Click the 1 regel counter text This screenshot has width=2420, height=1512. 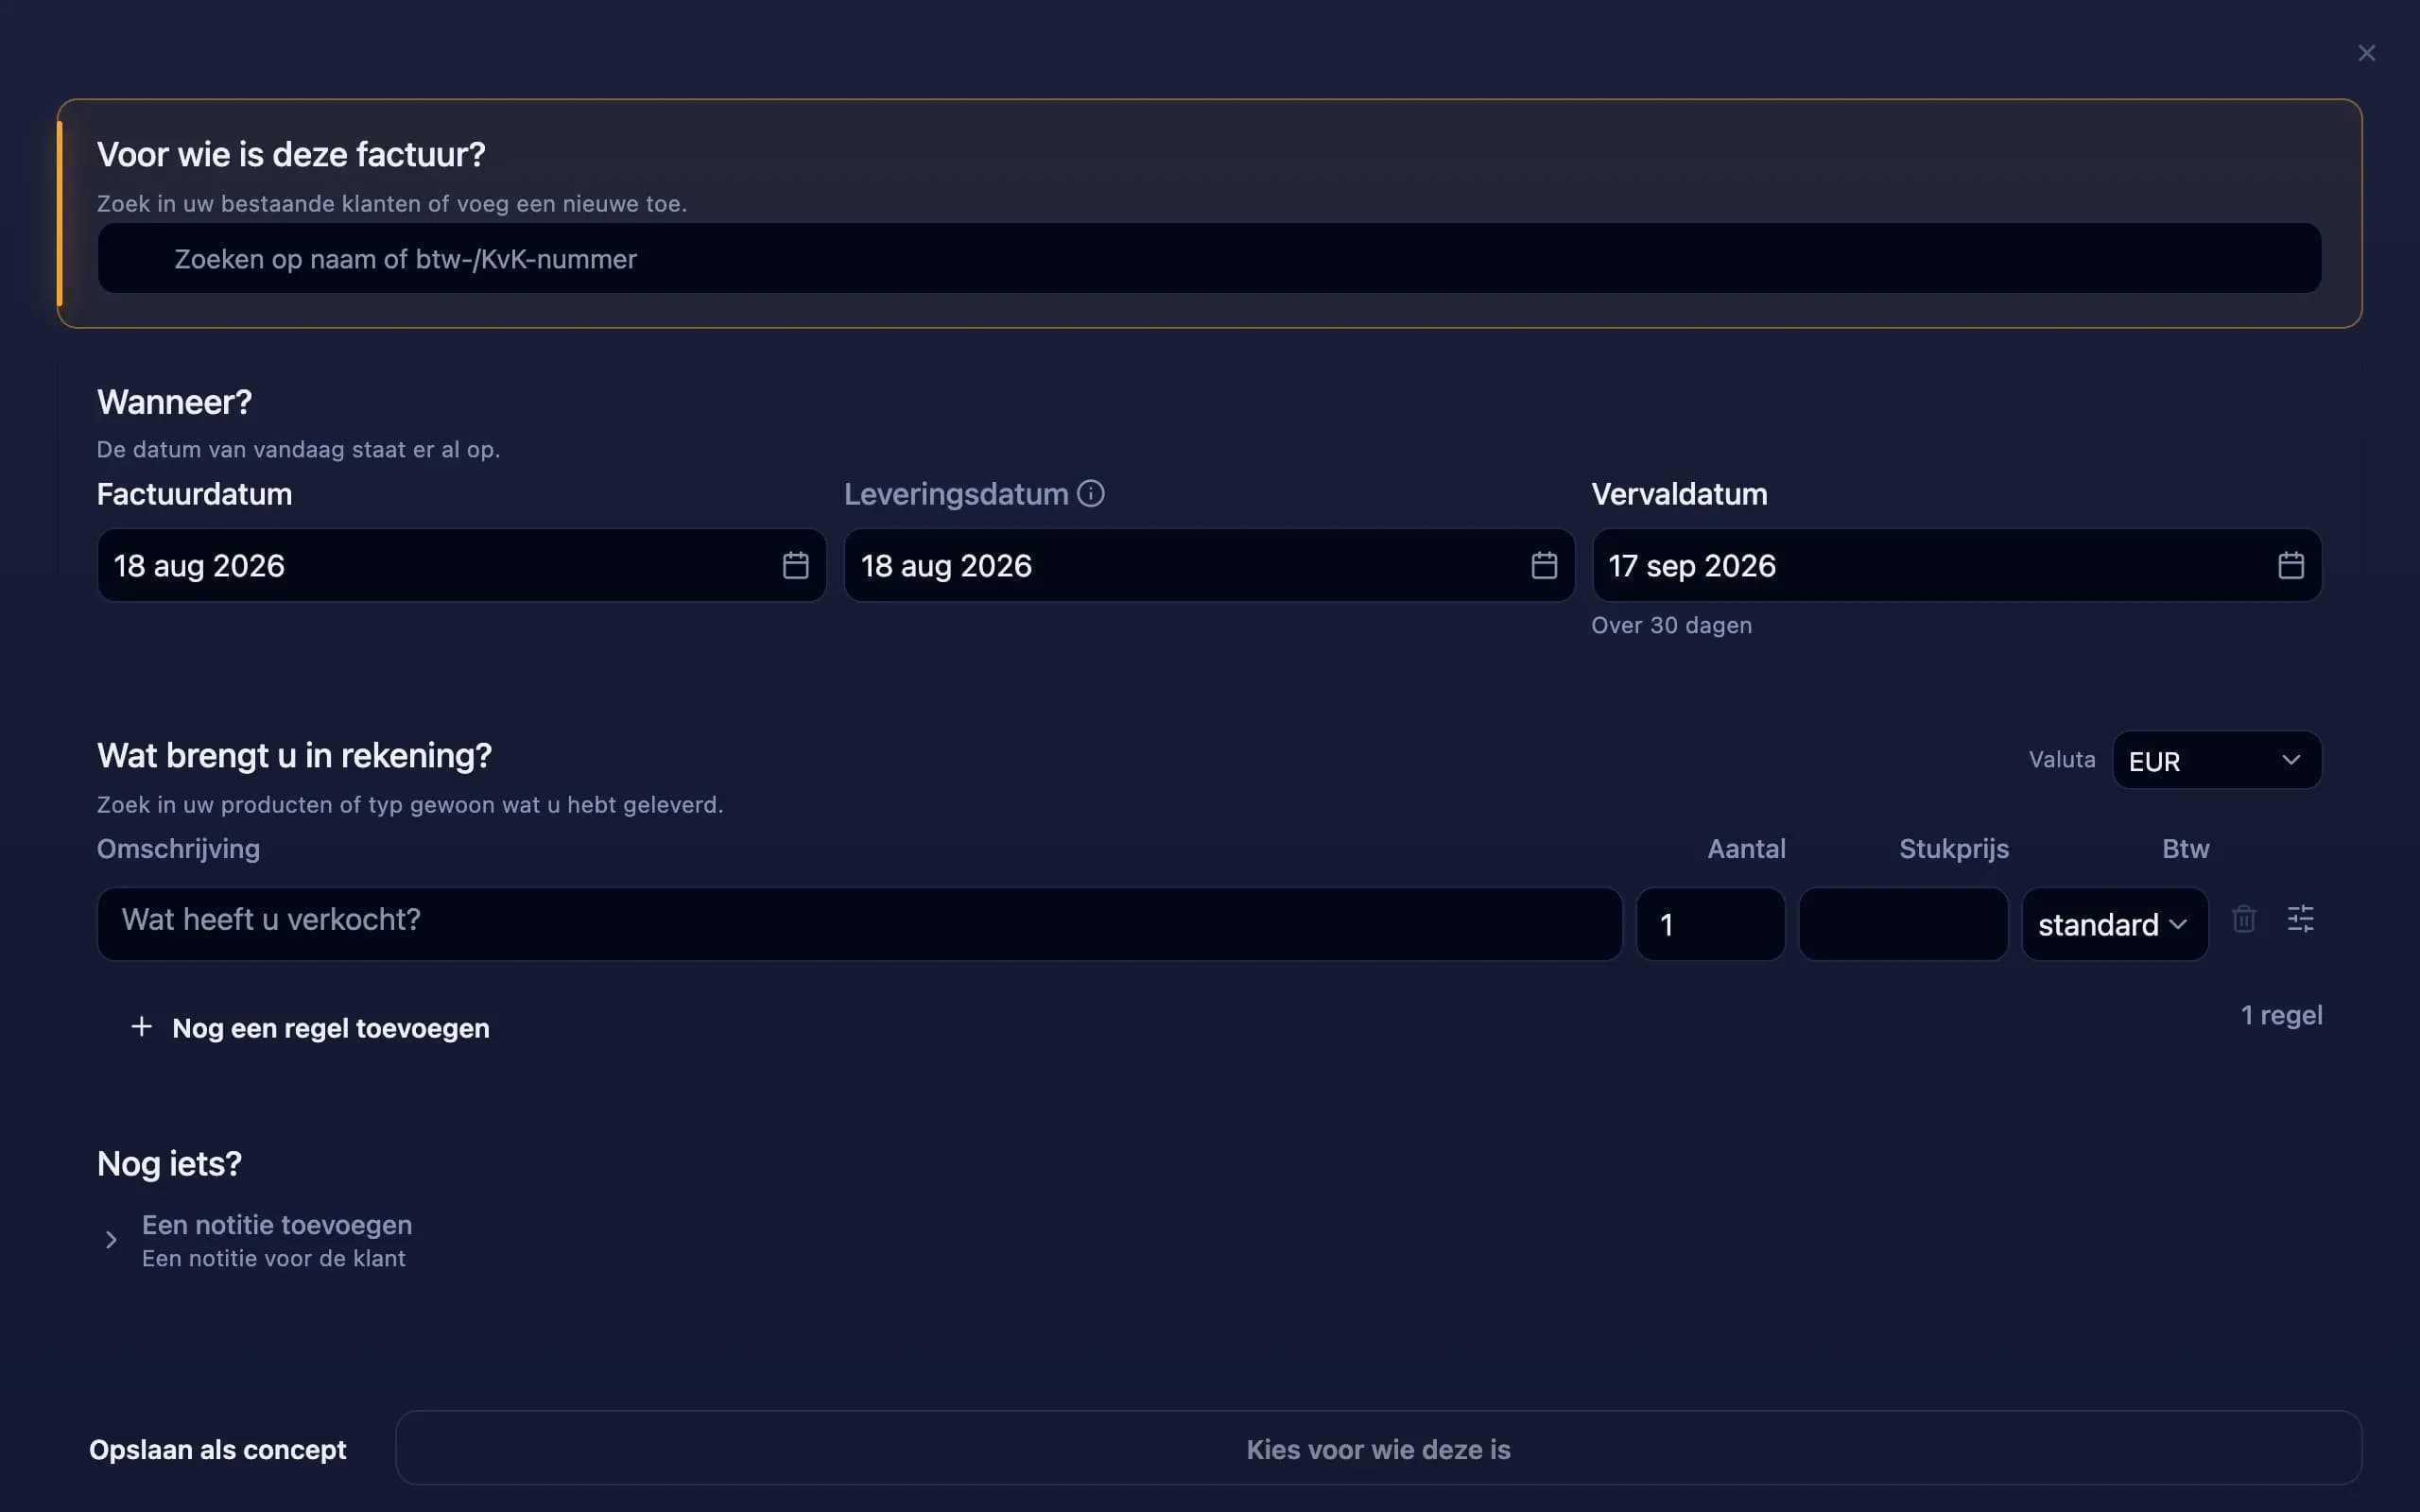point(2281,1015)
